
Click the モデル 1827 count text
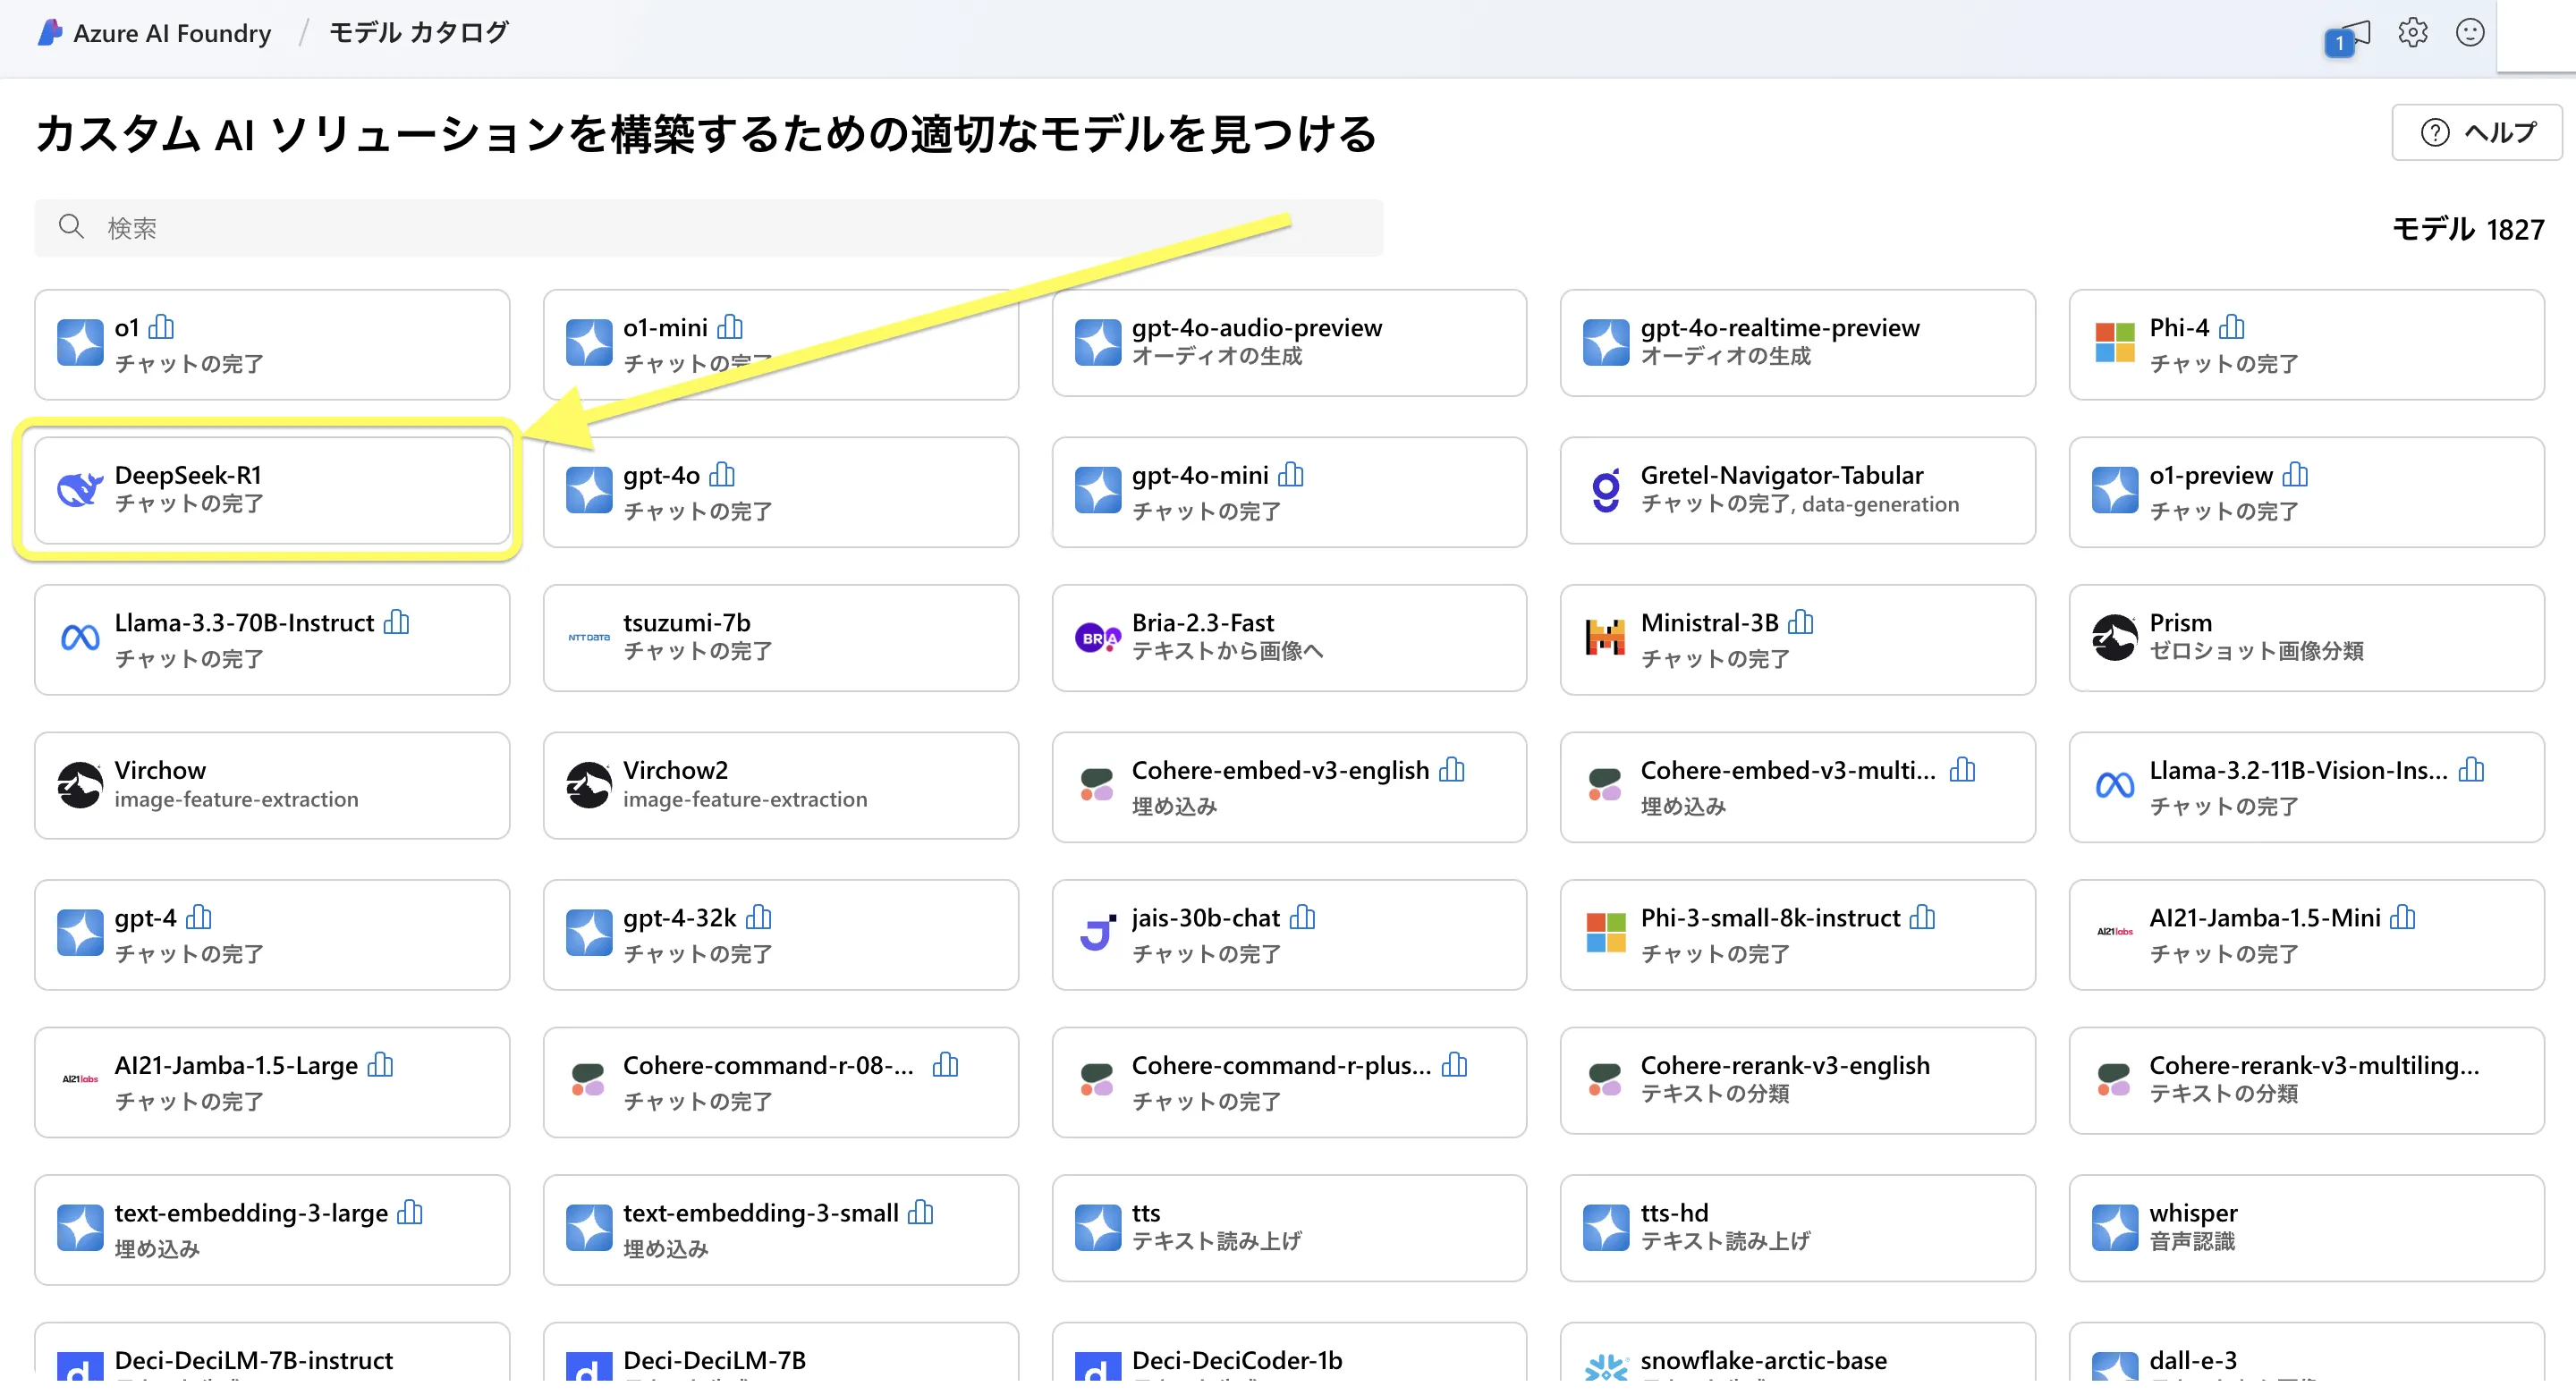(2468, 229)
